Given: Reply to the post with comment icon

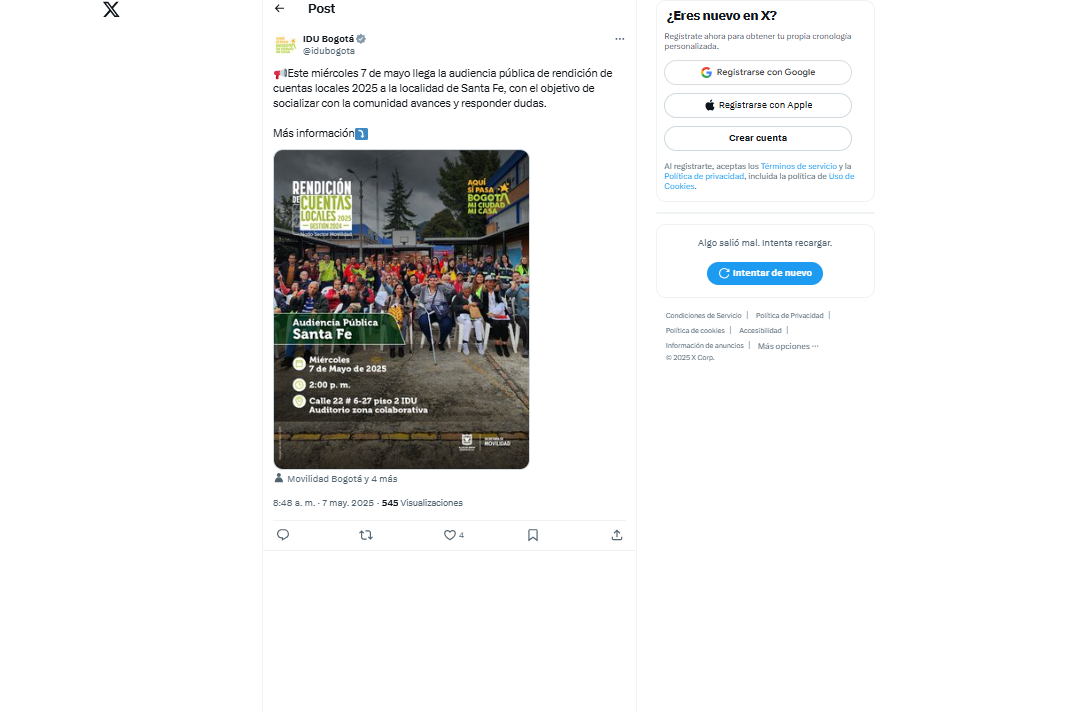Looking at the screenshot, I should [x=283, y=535].
